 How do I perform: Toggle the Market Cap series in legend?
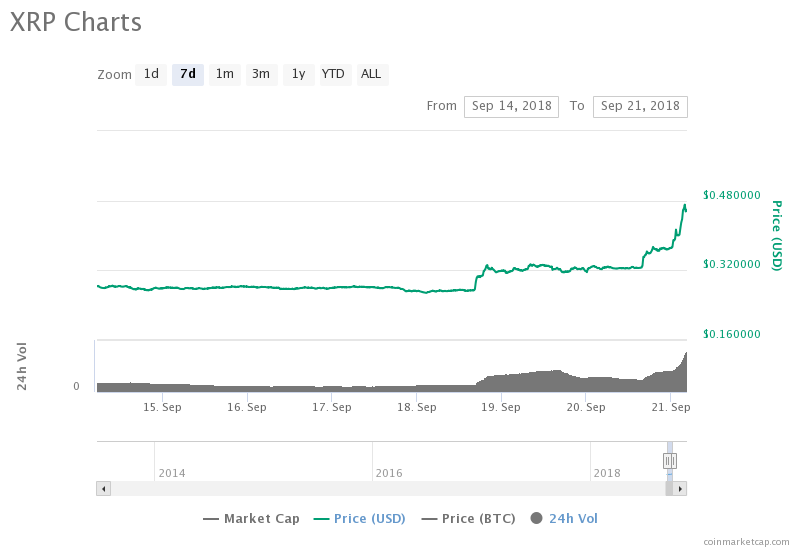pos(251,519)
